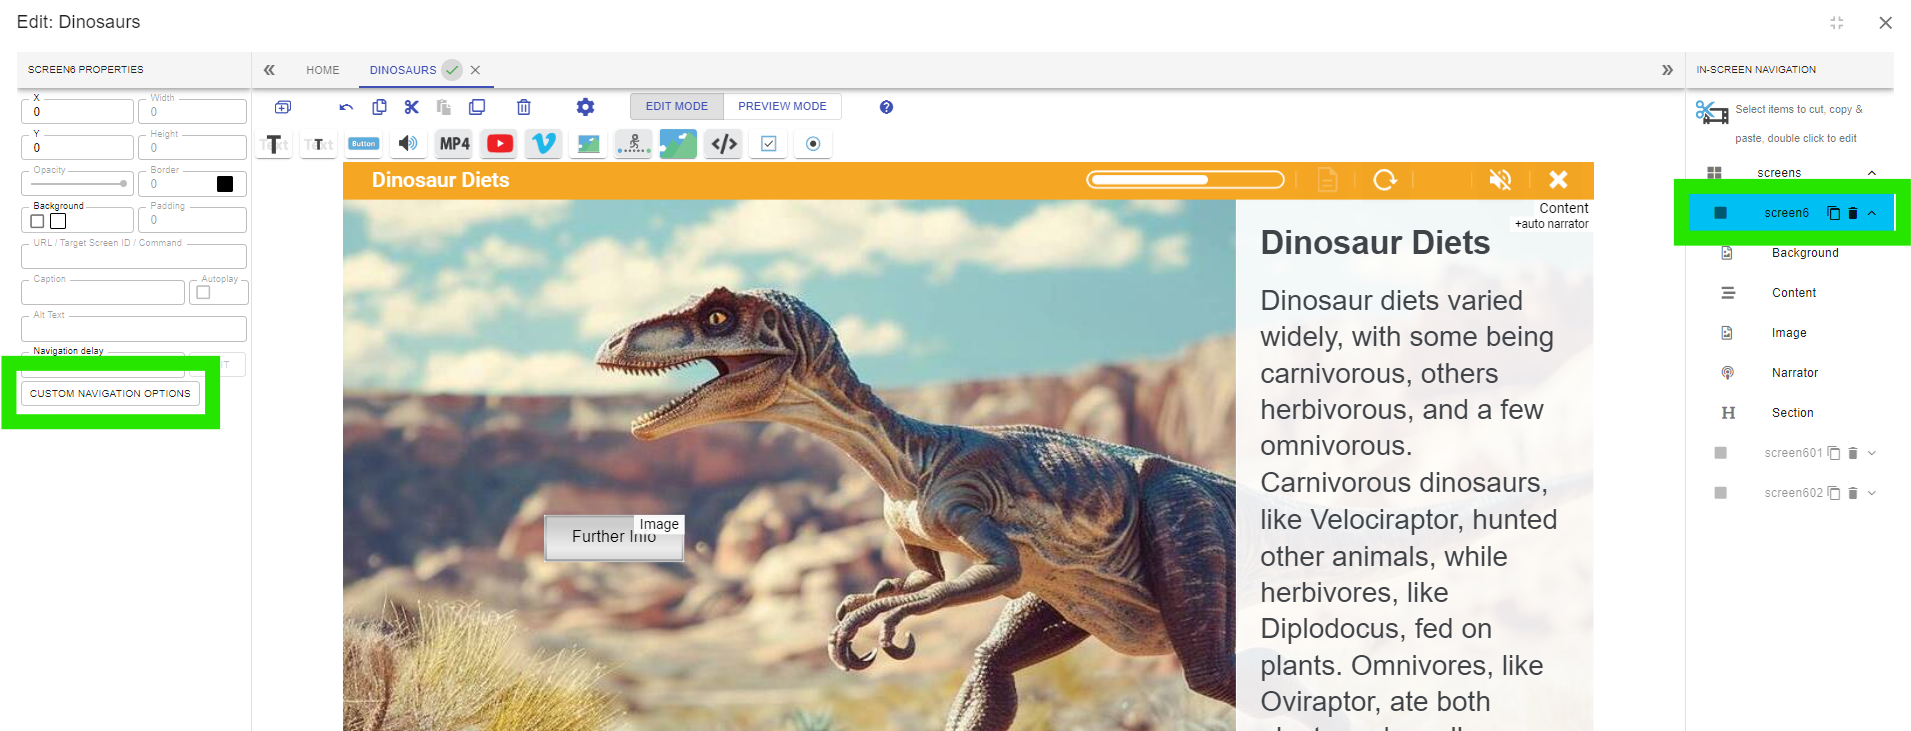Insert an audio element with the speaker icon
Image resolution: width=1911 pixels, height=731 pixels.
pos(408,144)
